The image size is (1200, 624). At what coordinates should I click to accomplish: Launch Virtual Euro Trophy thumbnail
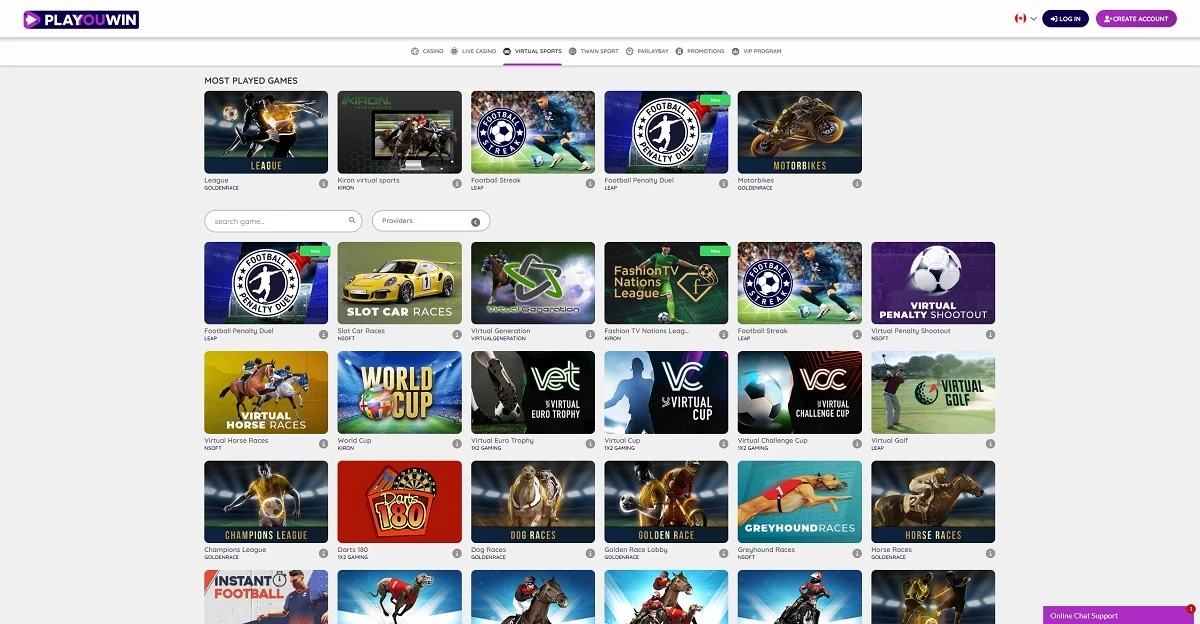(x=533, y=392)
